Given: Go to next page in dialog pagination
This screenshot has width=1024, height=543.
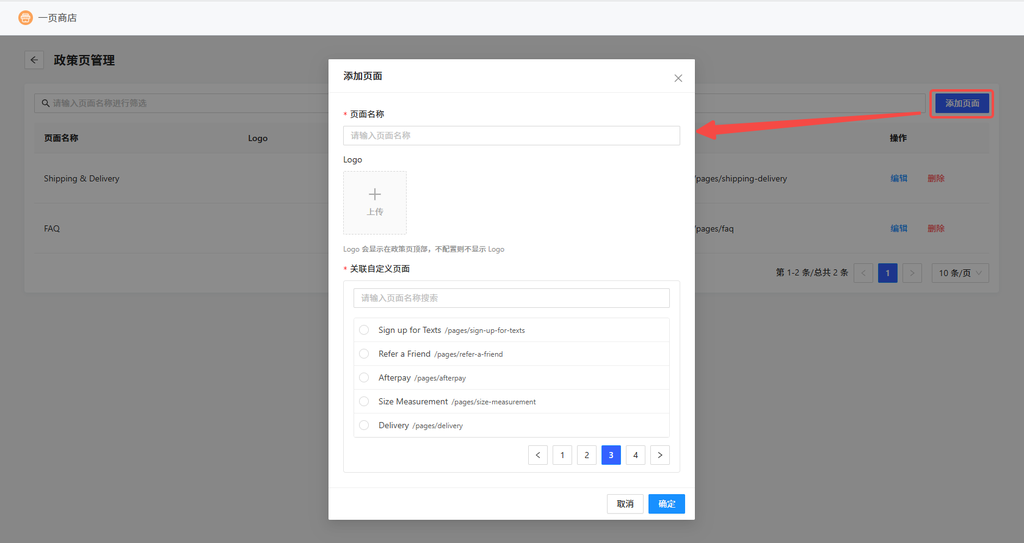Looking at the screenshot, I should (x=660, y=455).
